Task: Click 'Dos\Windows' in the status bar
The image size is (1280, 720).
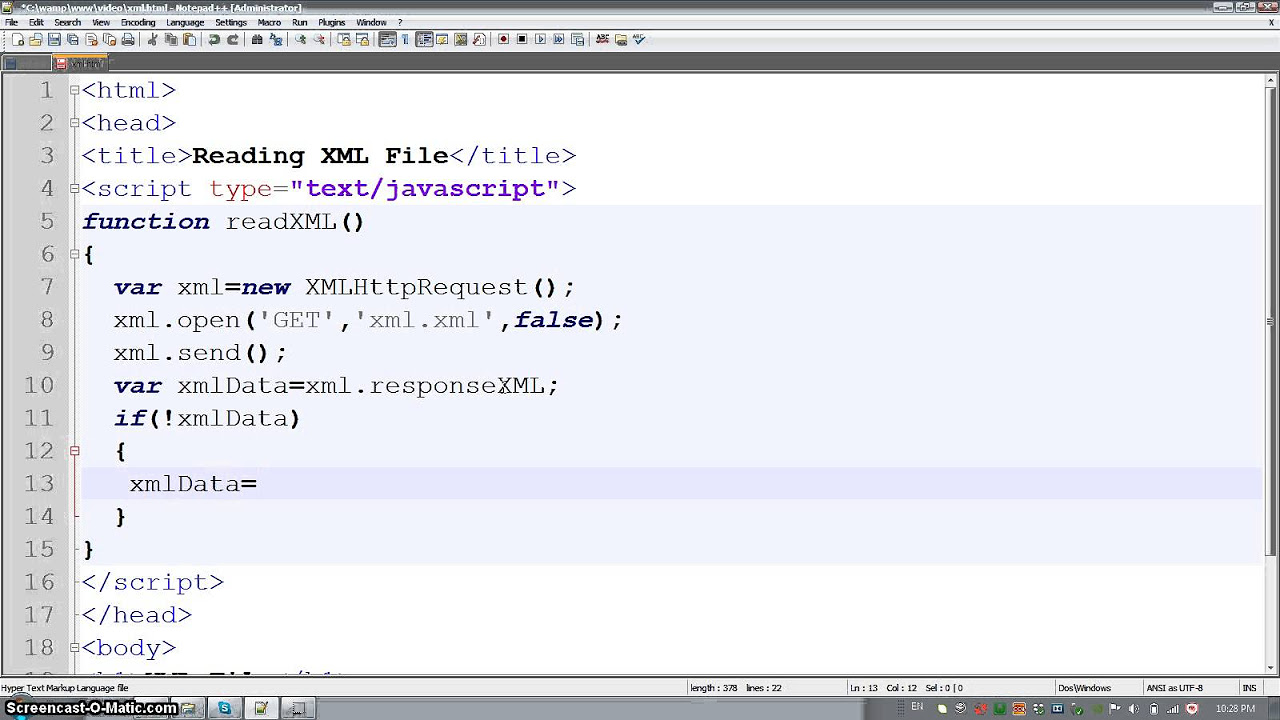Action: [x=1085, y=688]
